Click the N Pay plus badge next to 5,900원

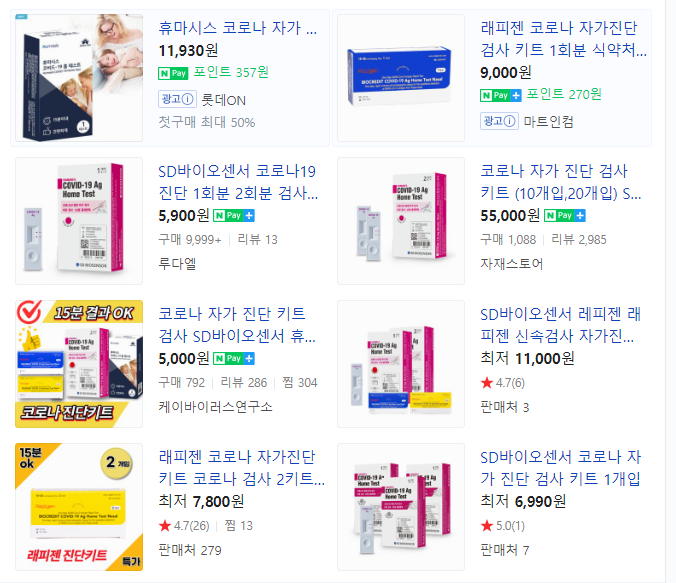[x=234, y=215]
